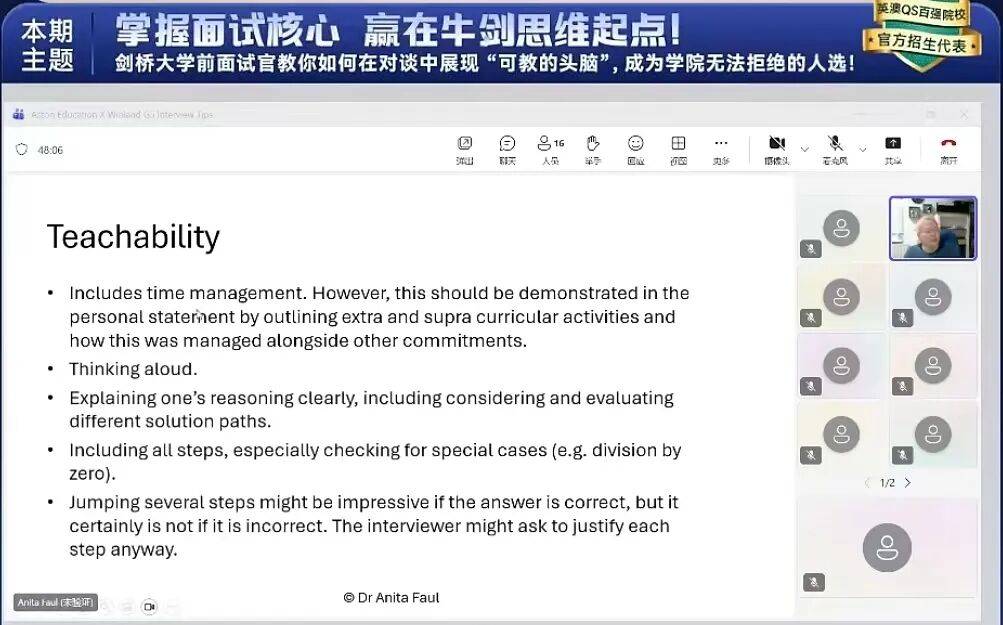Select the participant avatar left of speaker video
Viewport: 1003px width, 625px height.
841,228
